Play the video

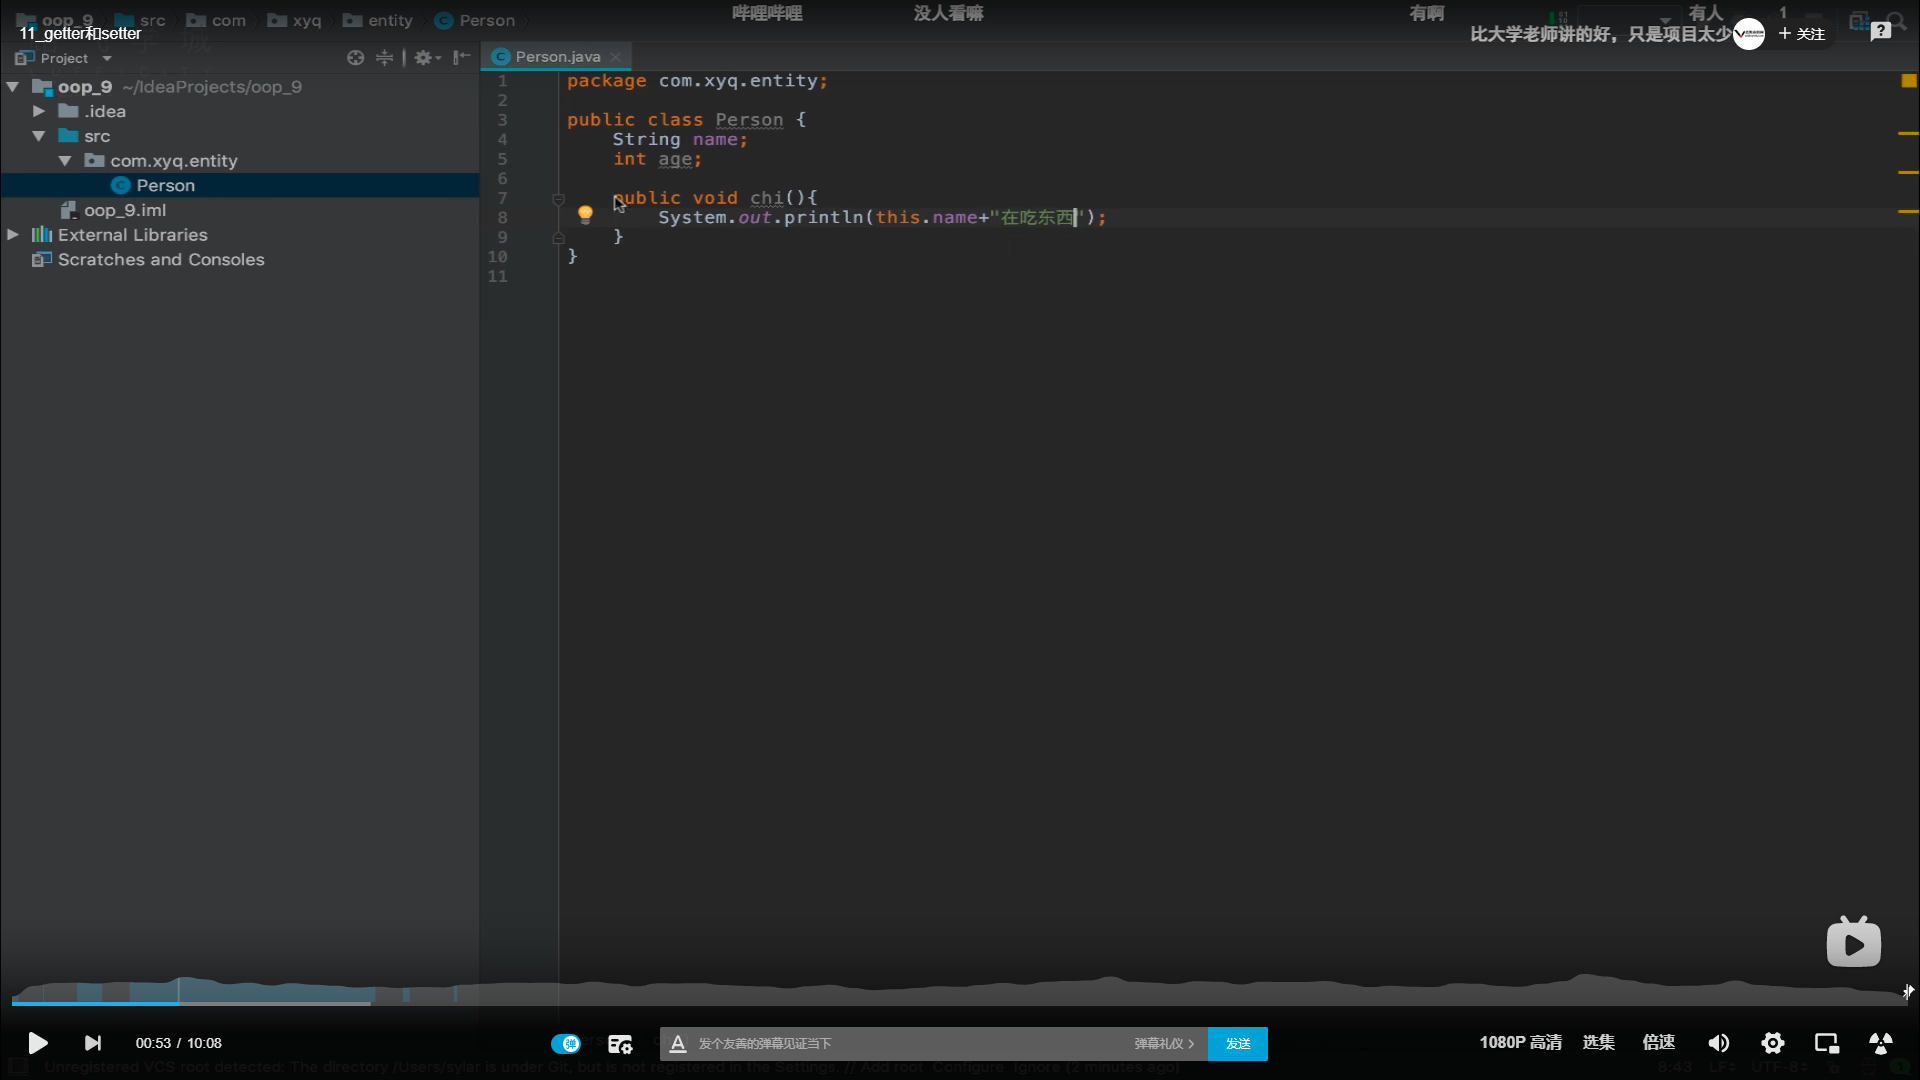click(37, 1043)
